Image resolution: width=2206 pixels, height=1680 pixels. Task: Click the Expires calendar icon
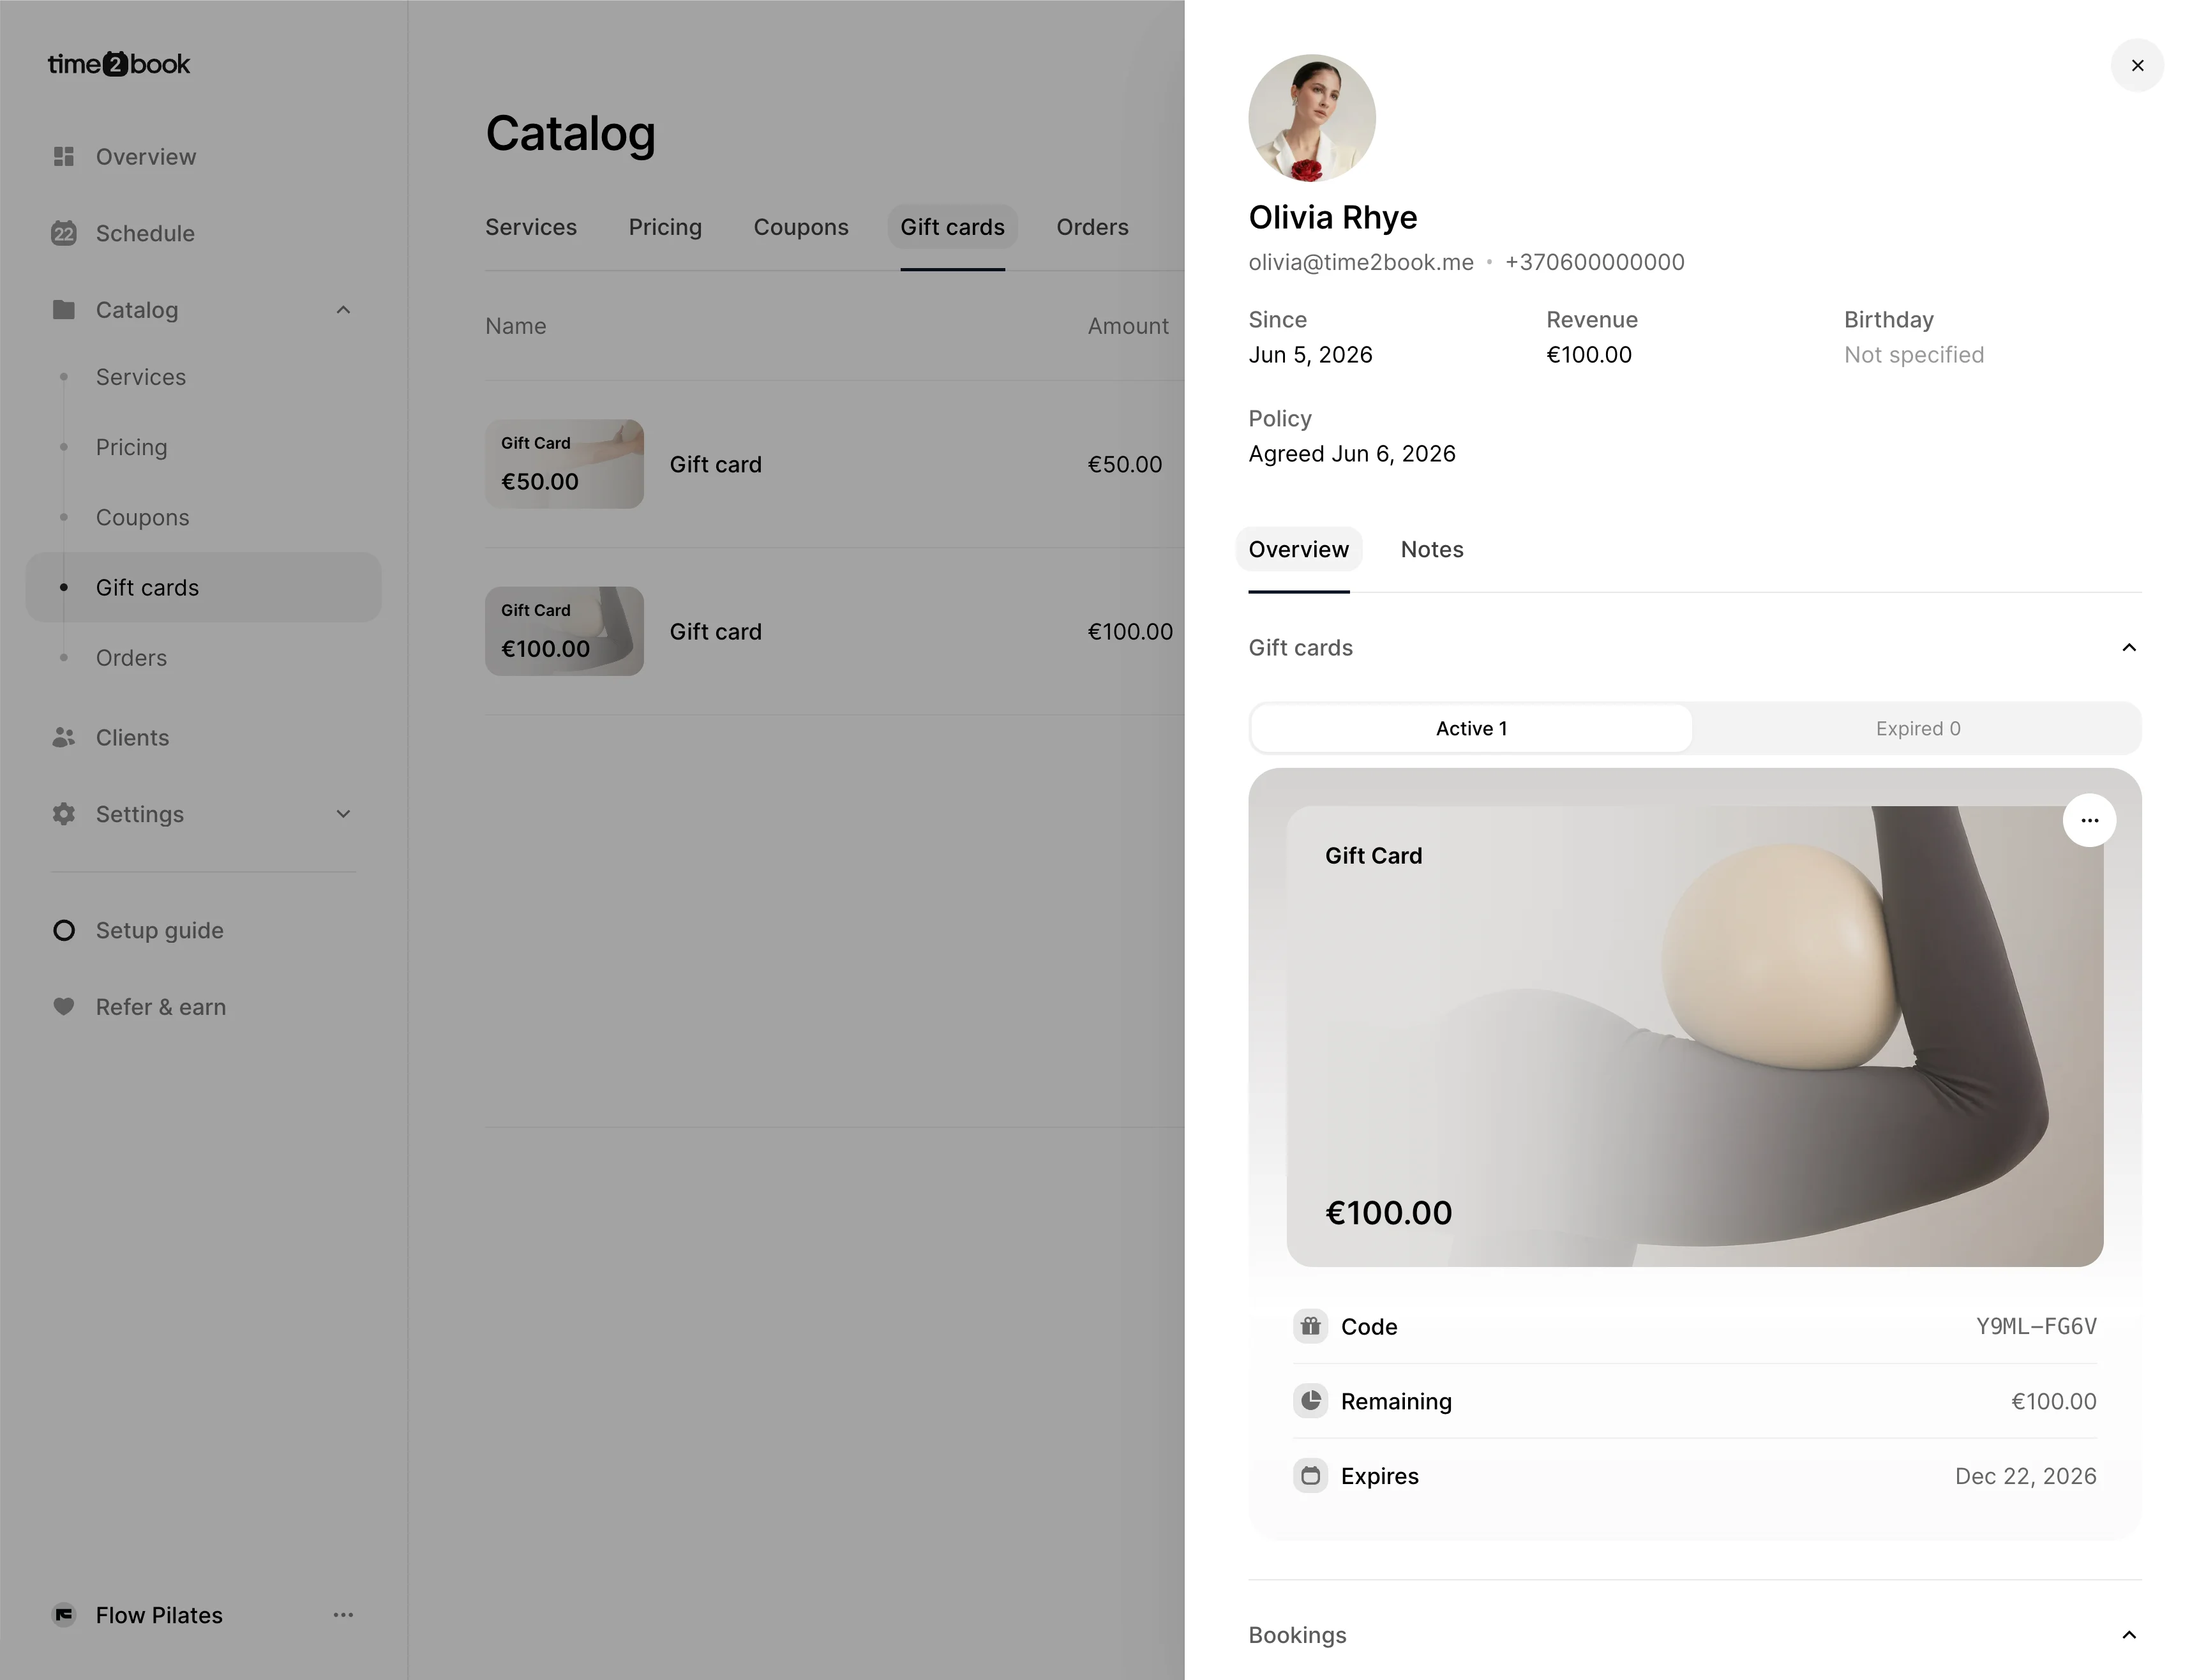tap(1310, 1476)
